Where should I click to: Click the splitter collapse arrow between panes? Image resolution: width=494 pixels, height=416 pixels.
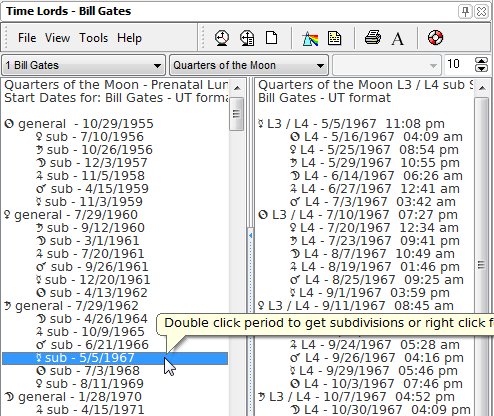(250, 236)
